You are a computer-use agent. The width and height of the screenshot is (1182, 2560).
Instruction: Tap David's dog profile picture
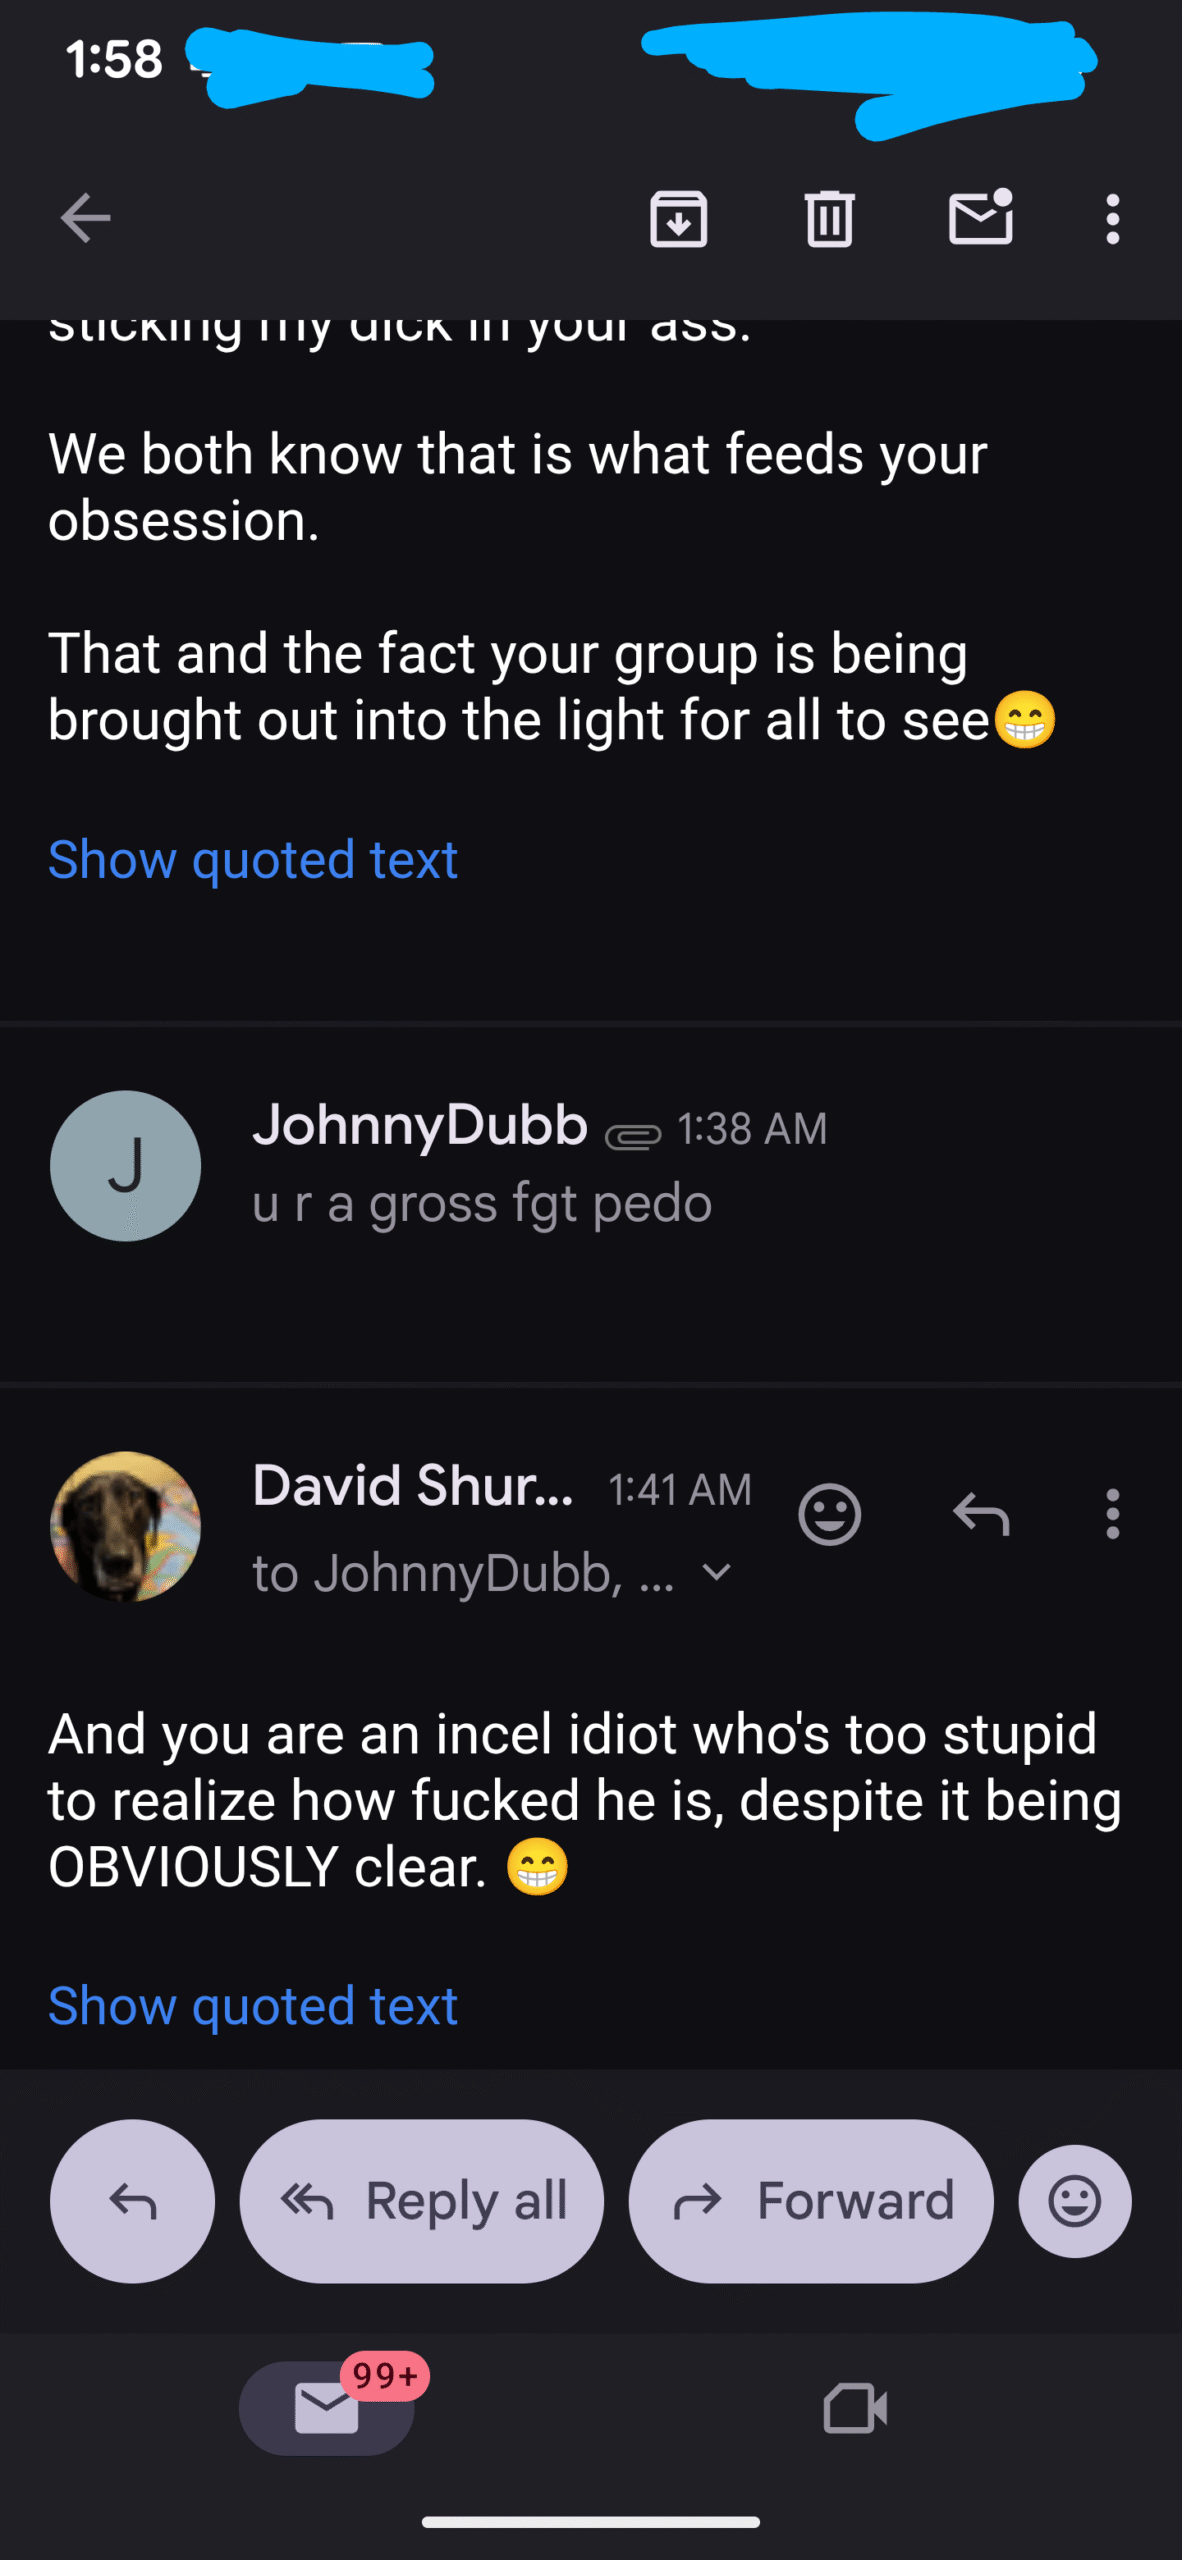(x=125, y=1526)
